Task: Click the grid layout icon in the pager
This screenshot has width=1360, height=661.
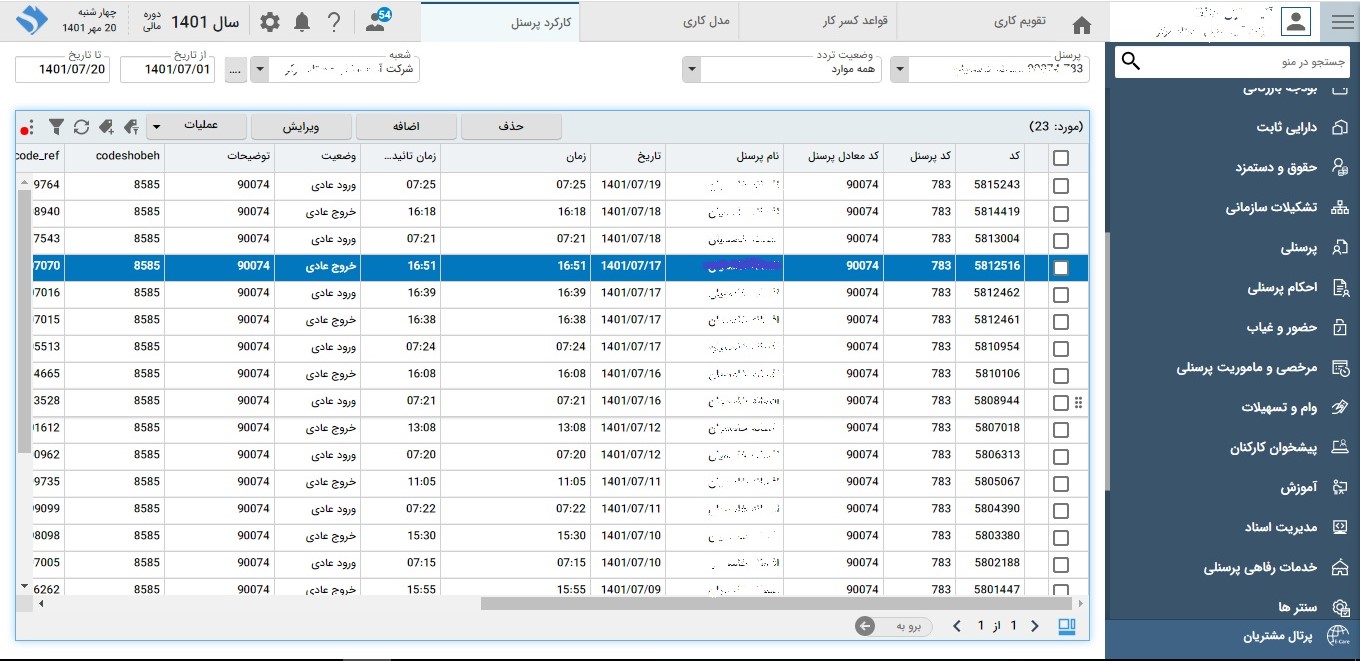Action: pos(1067,626)
